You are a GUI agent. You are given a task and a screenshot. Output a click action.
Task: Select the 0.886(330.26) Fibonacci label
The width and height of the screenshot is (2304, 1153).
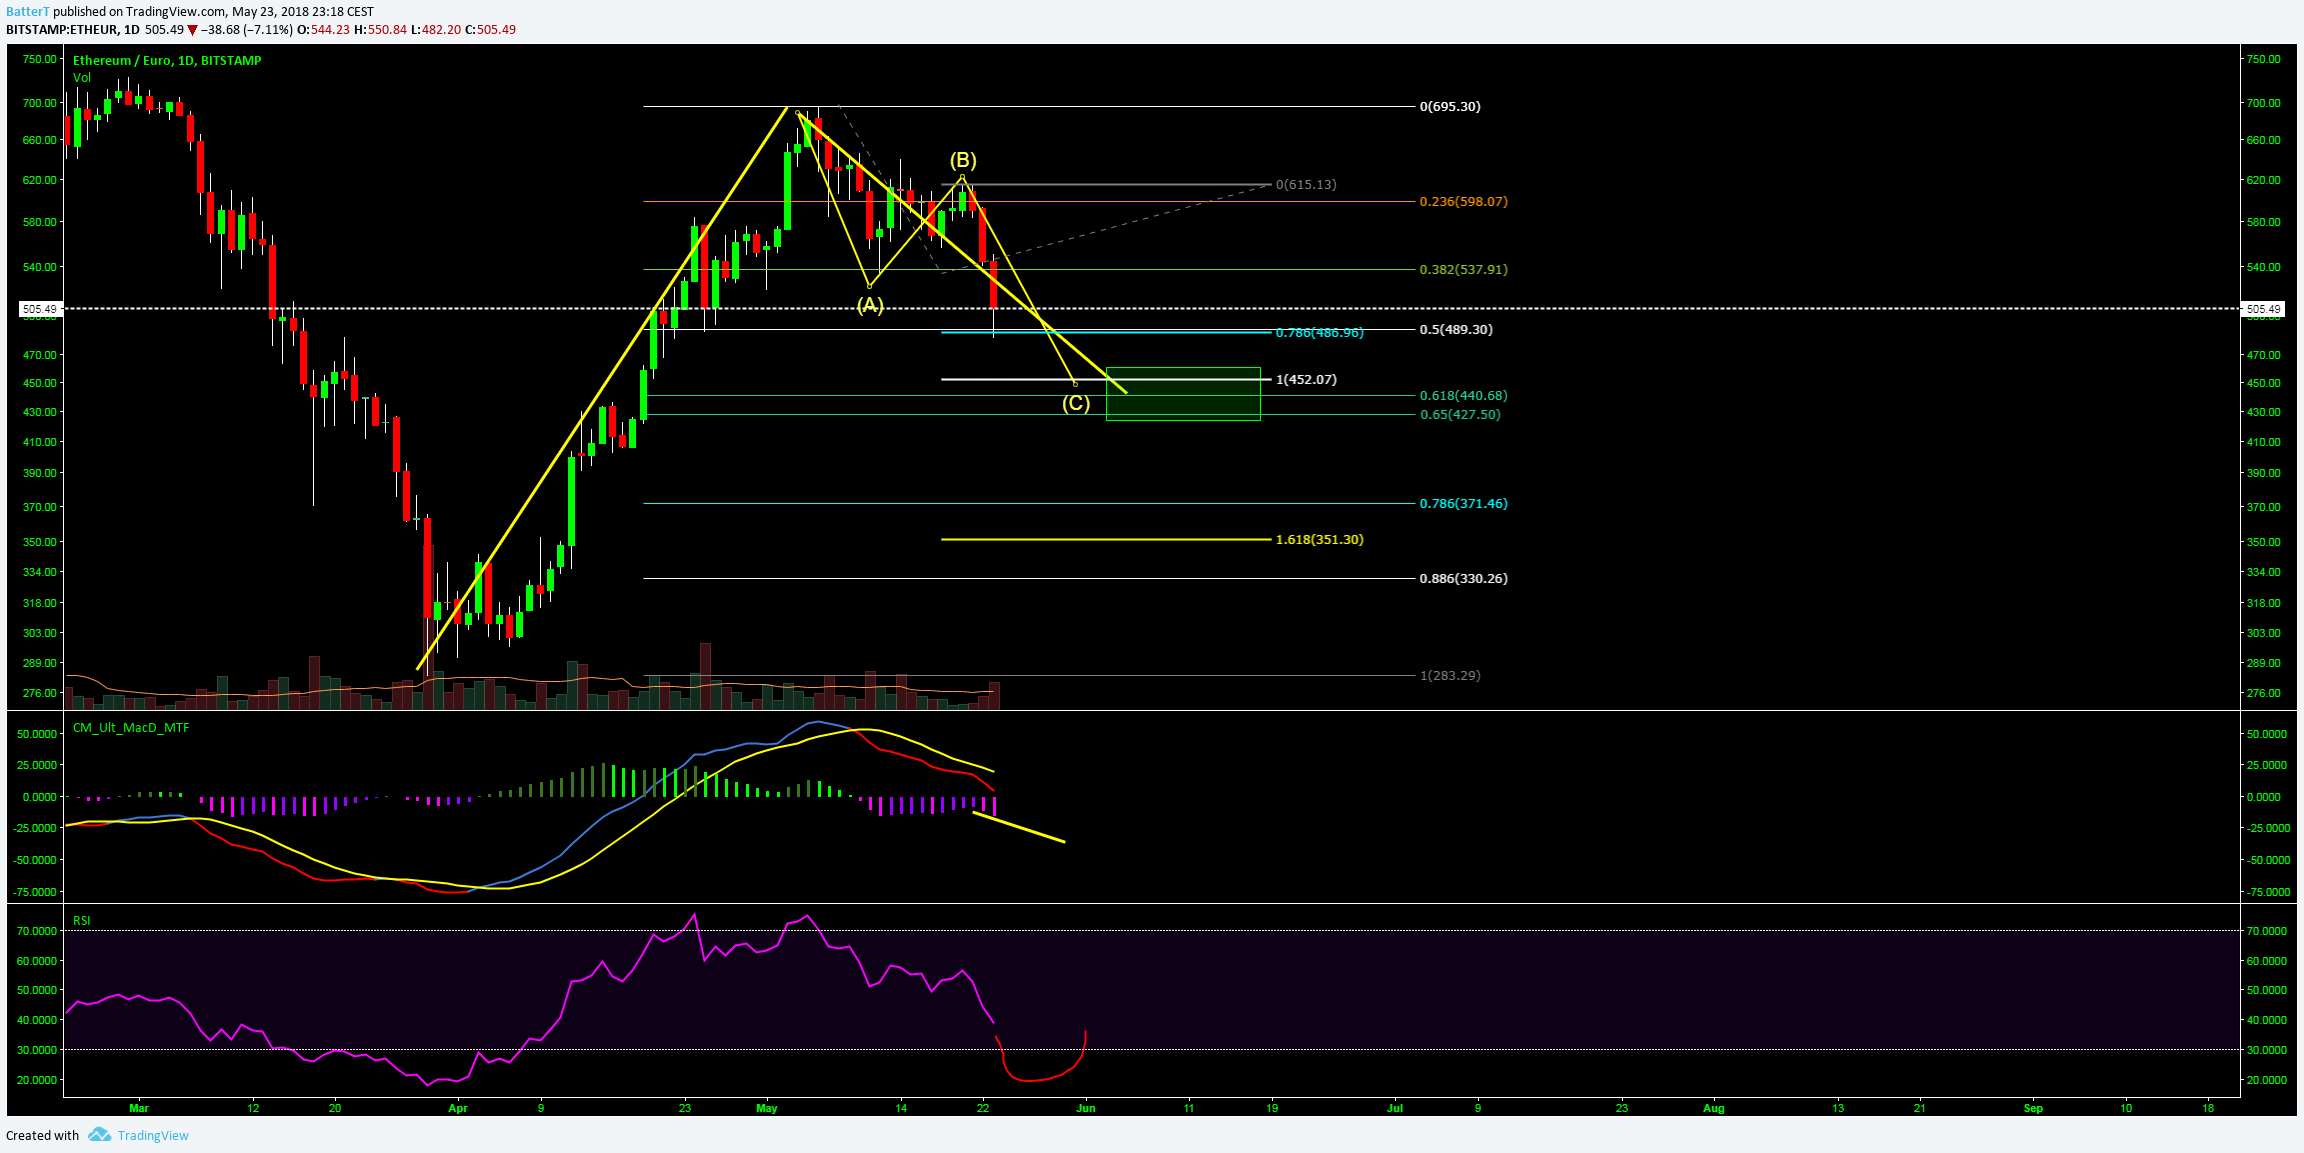[x=1464, y=578]
